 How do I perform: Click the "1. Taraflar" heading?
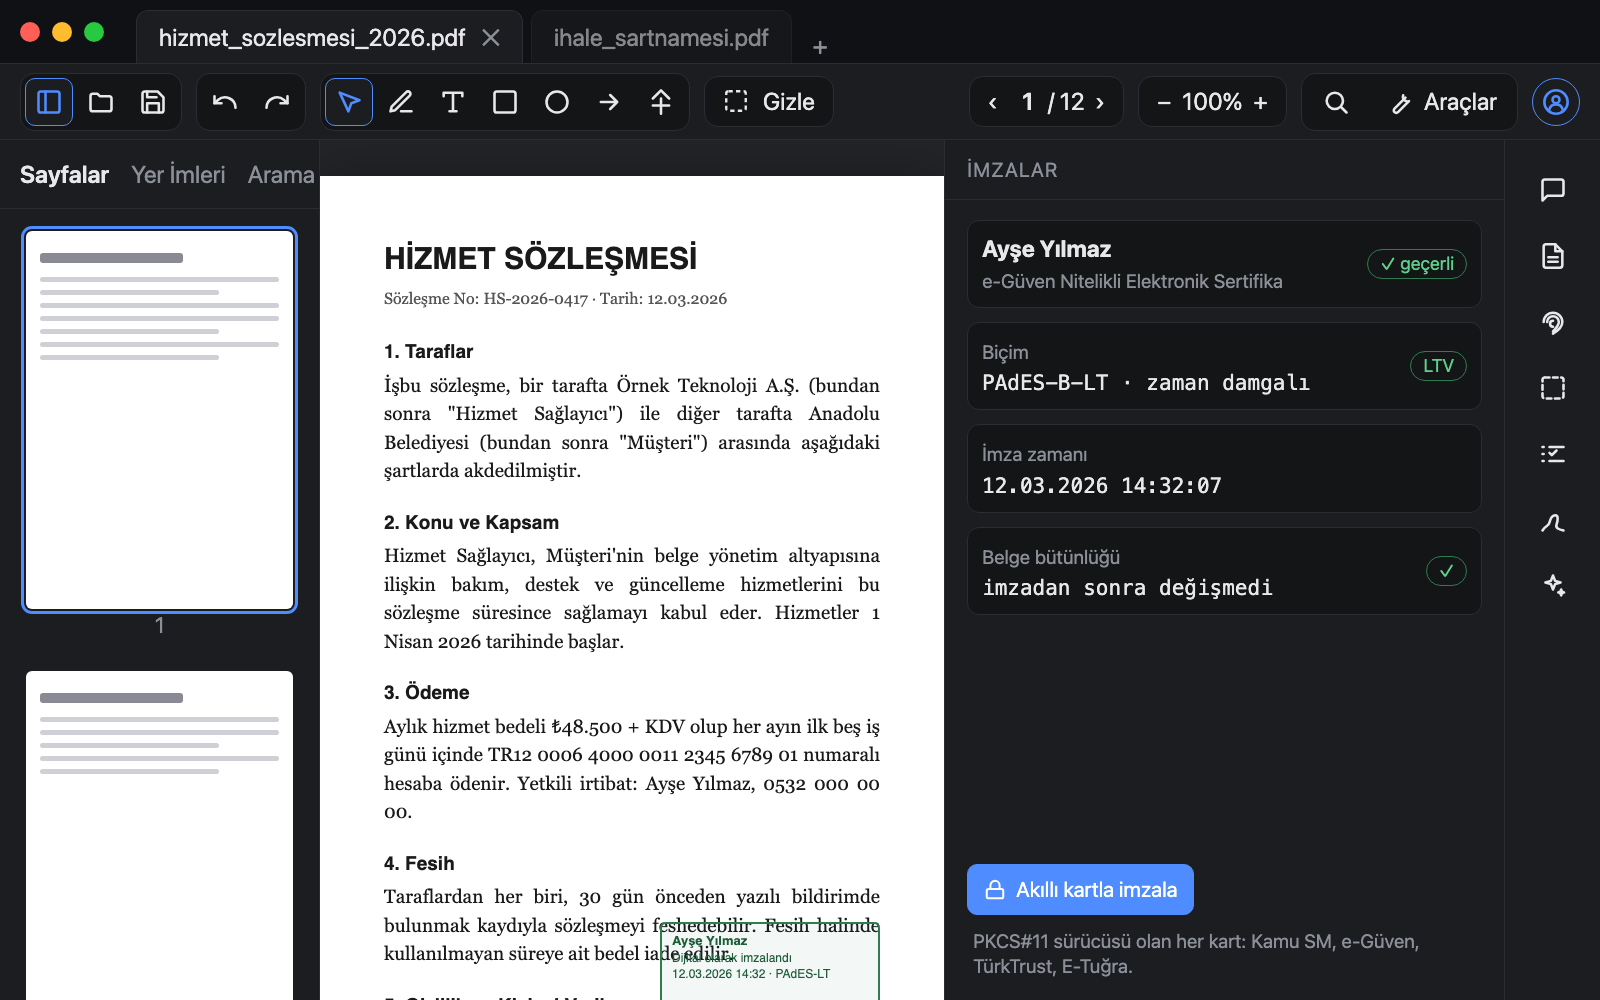click(428, 352)
